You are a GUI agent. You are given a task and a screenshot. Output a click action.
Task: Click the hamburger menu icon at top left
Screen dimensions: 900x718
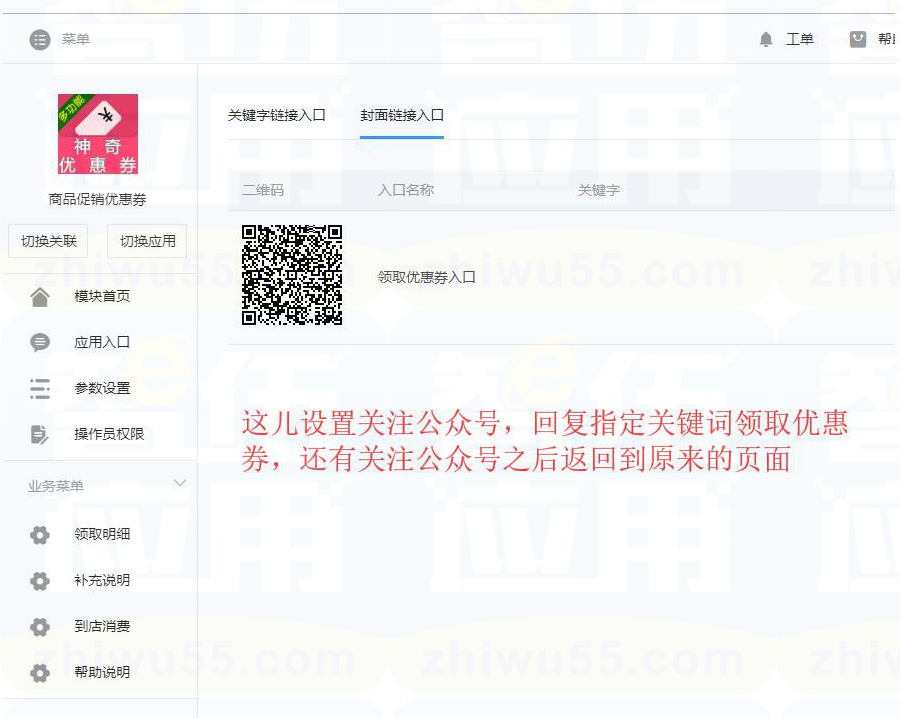coord(40,40)
